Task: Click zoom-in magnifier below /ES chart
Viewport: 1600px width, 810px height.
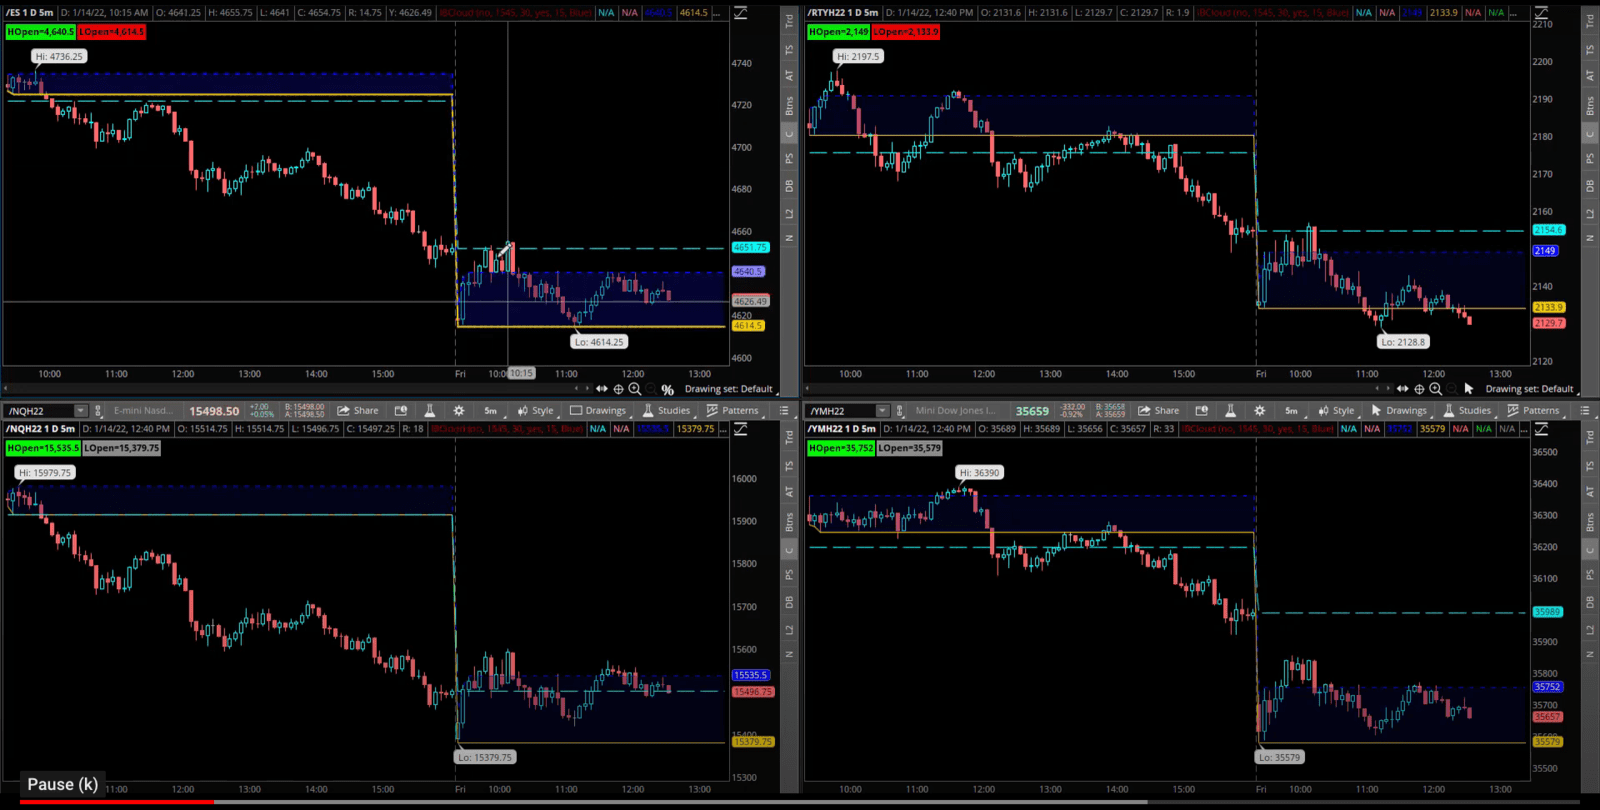Action: (635, 389)
